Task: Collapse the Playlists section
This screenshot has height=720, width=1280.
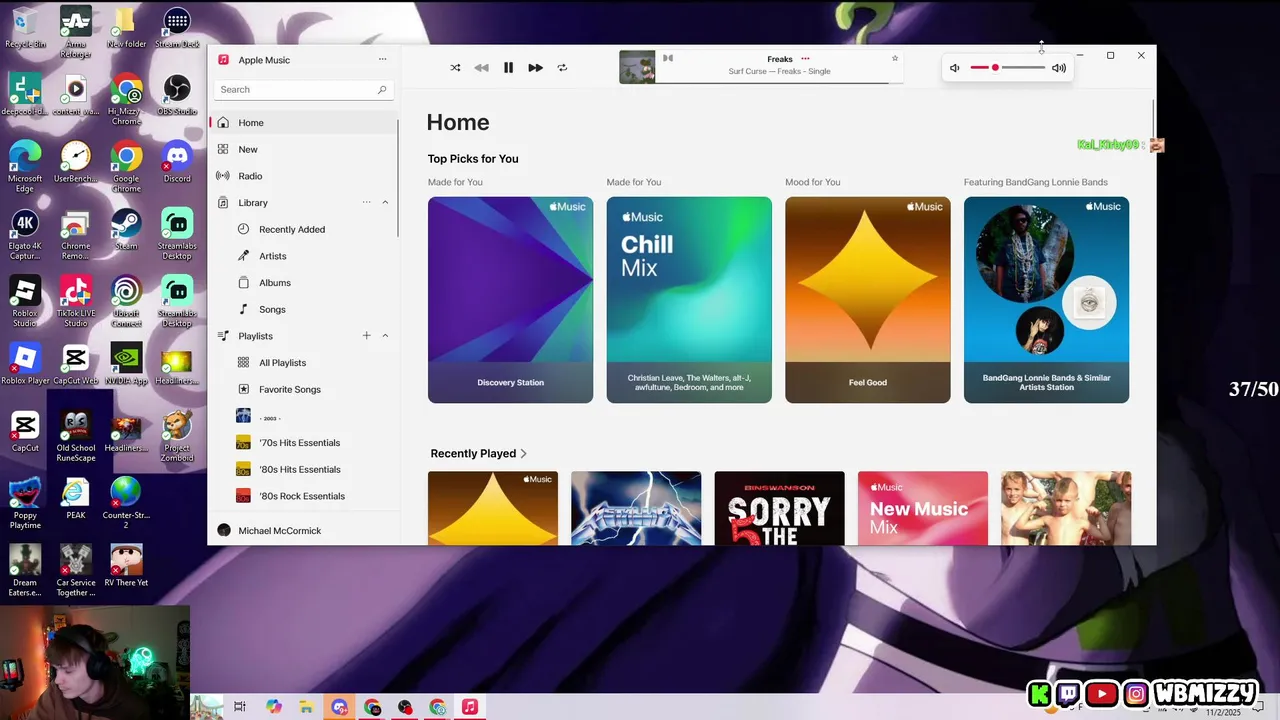Action: tap(385, 336)
